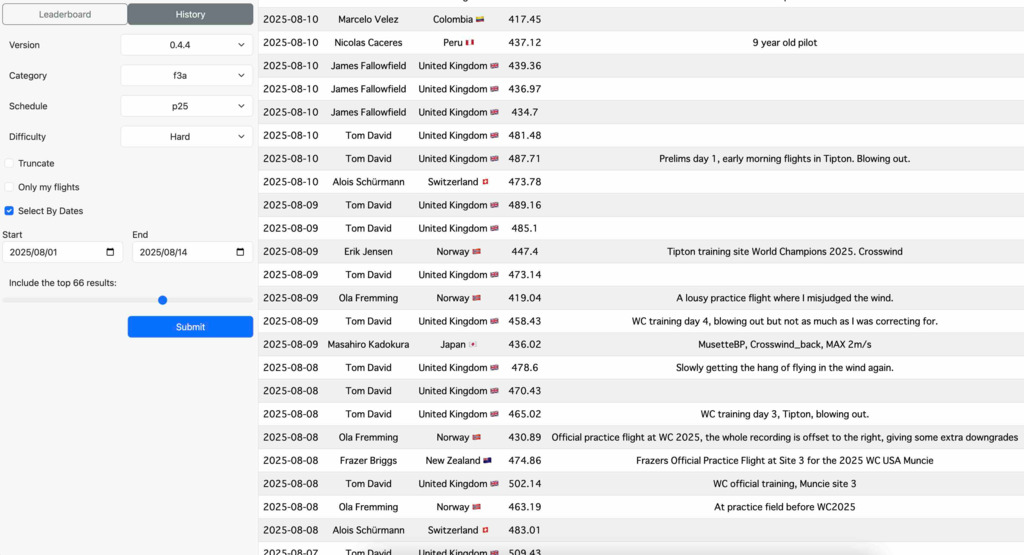Click the score 481.48
The image size is (1024, 555).
tap(524, 135)
